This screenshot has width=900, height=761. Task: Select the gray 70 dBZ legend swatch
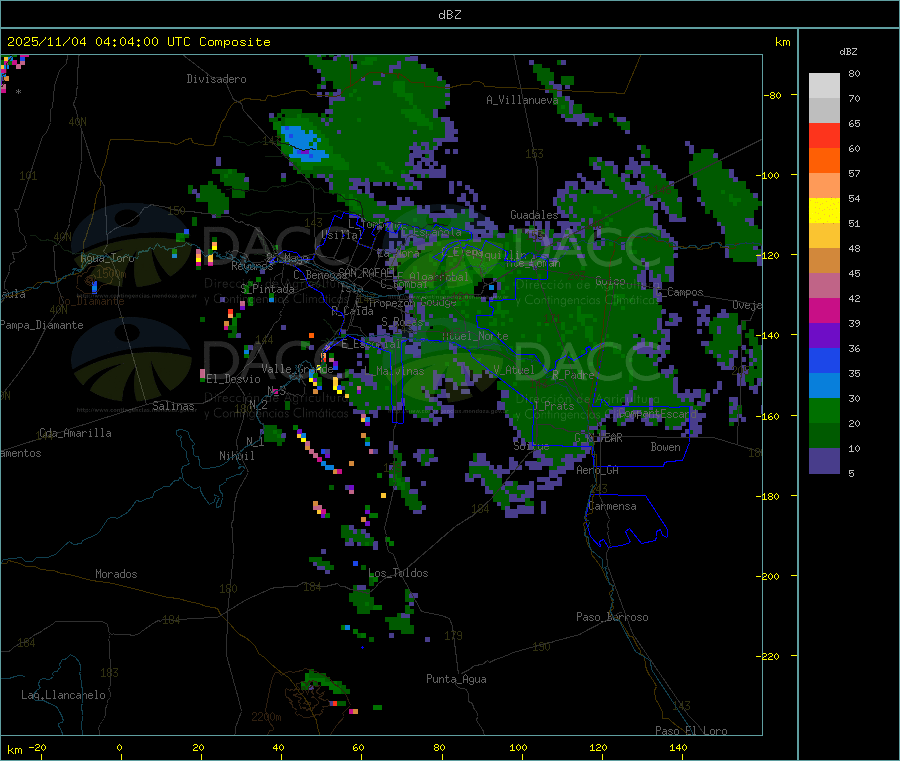824,111
